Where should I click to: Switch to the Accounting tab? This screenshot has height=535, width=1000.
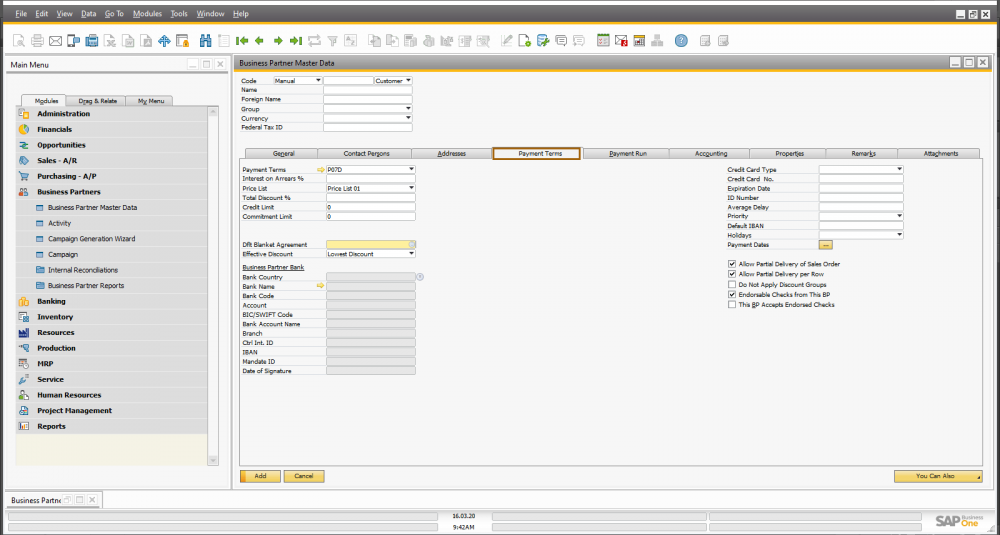pyautogui.click(x=711, y=154)
